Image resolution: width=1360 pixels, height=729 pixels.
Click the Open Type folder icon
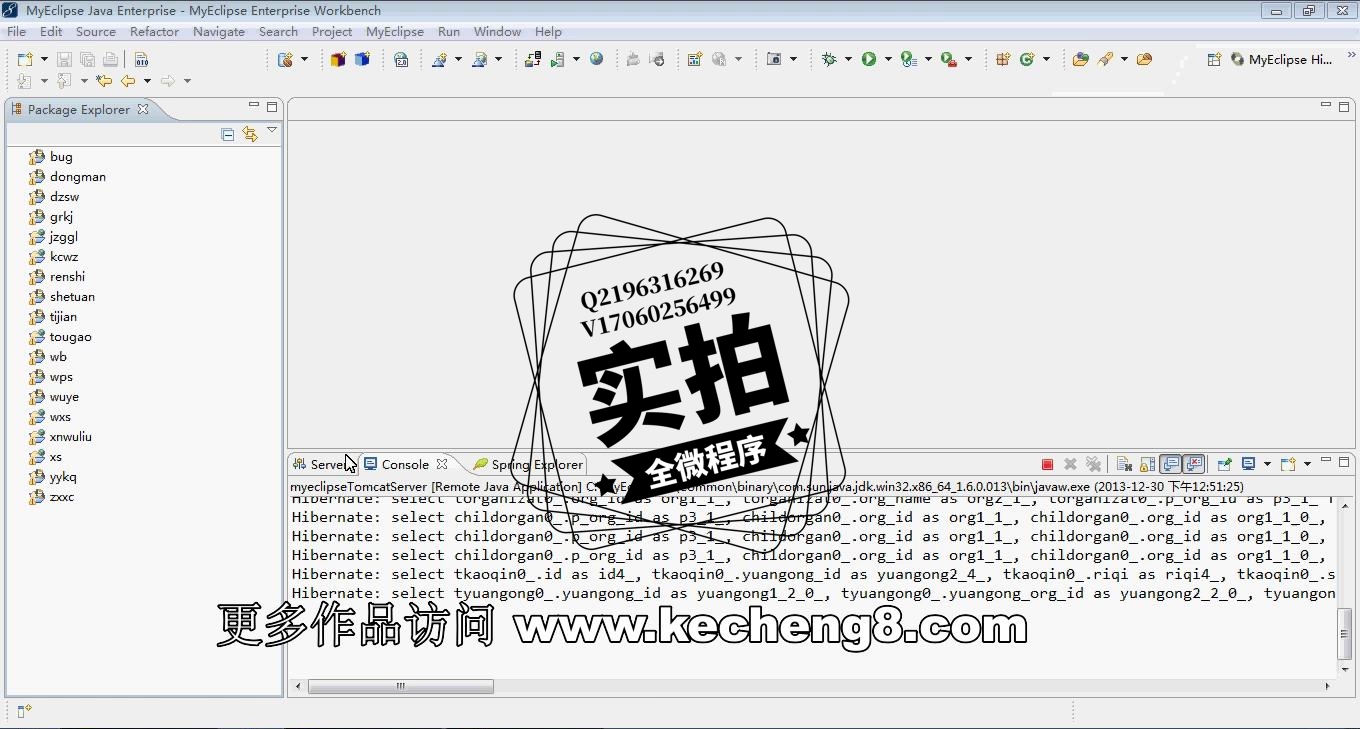click(1080, 60)
